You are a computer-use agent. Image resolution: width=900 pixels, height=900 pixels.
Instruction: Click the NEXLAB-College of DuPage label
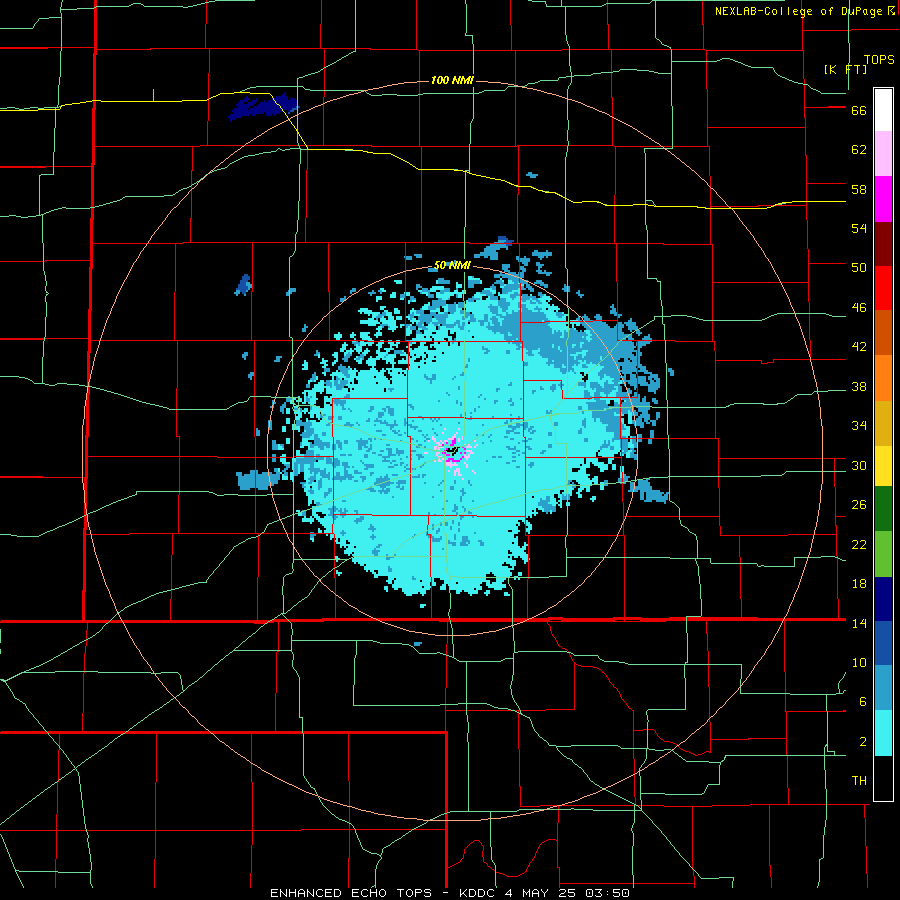tap(798, 11)
